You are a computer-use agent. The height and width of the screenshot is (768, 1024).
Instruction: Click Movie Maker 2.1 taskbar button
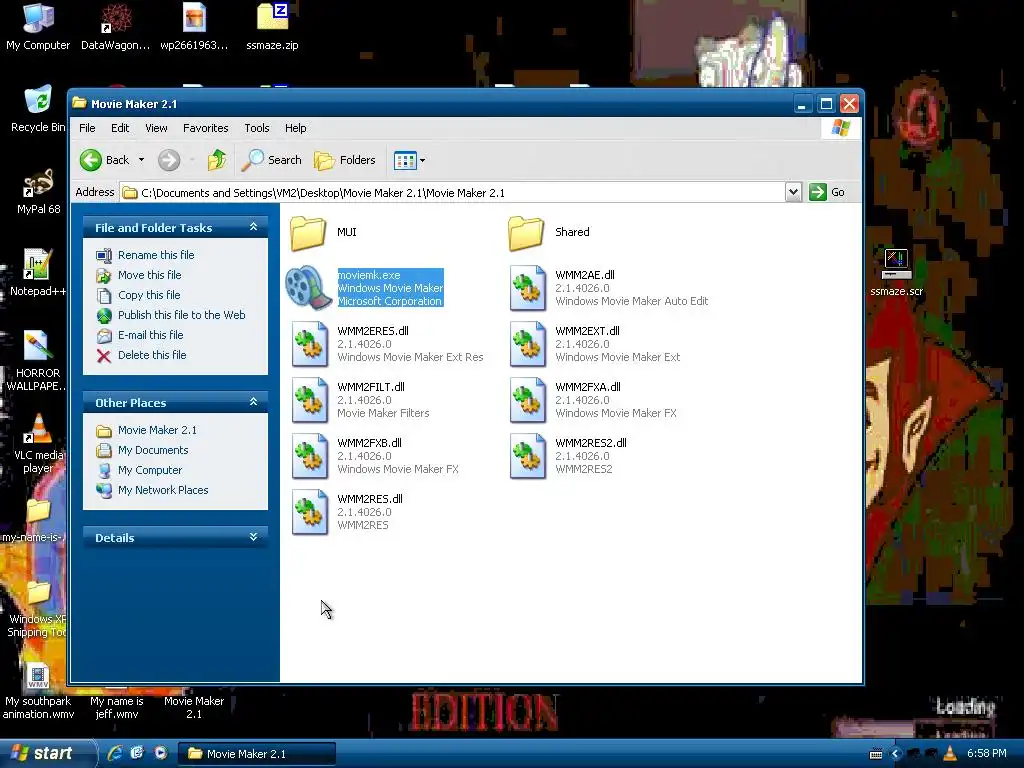click(257, 754)
